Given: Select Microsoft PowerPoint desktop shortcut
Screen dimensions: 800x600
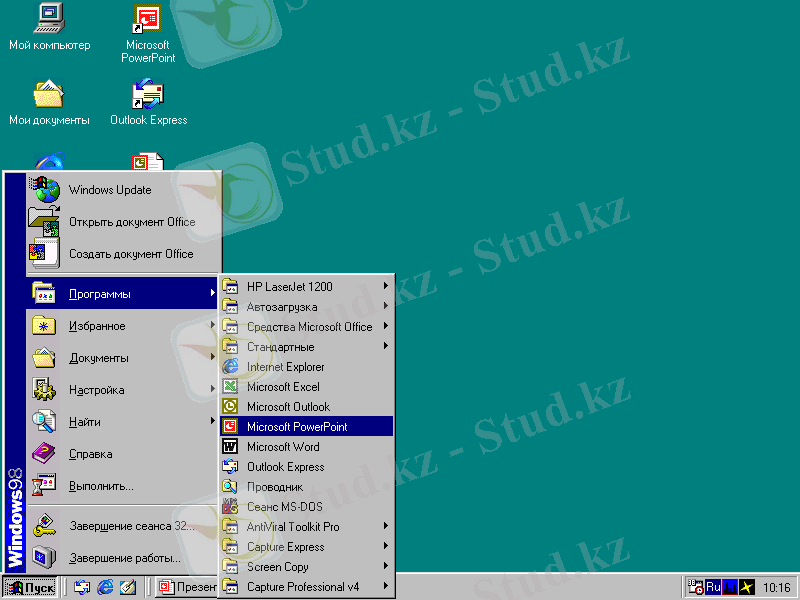Looking at the screenshot, I should pos(148,33).
